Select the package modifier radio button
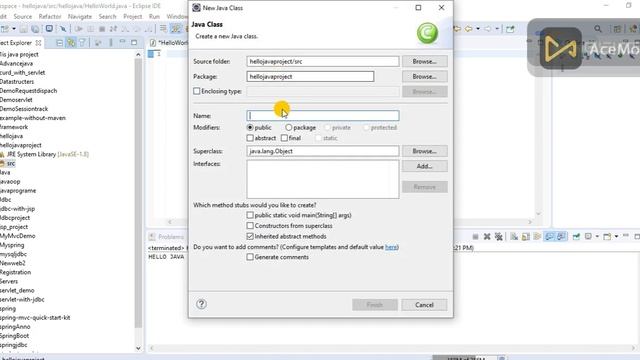The height and width of the screenshot is (360, 640). 289,128
